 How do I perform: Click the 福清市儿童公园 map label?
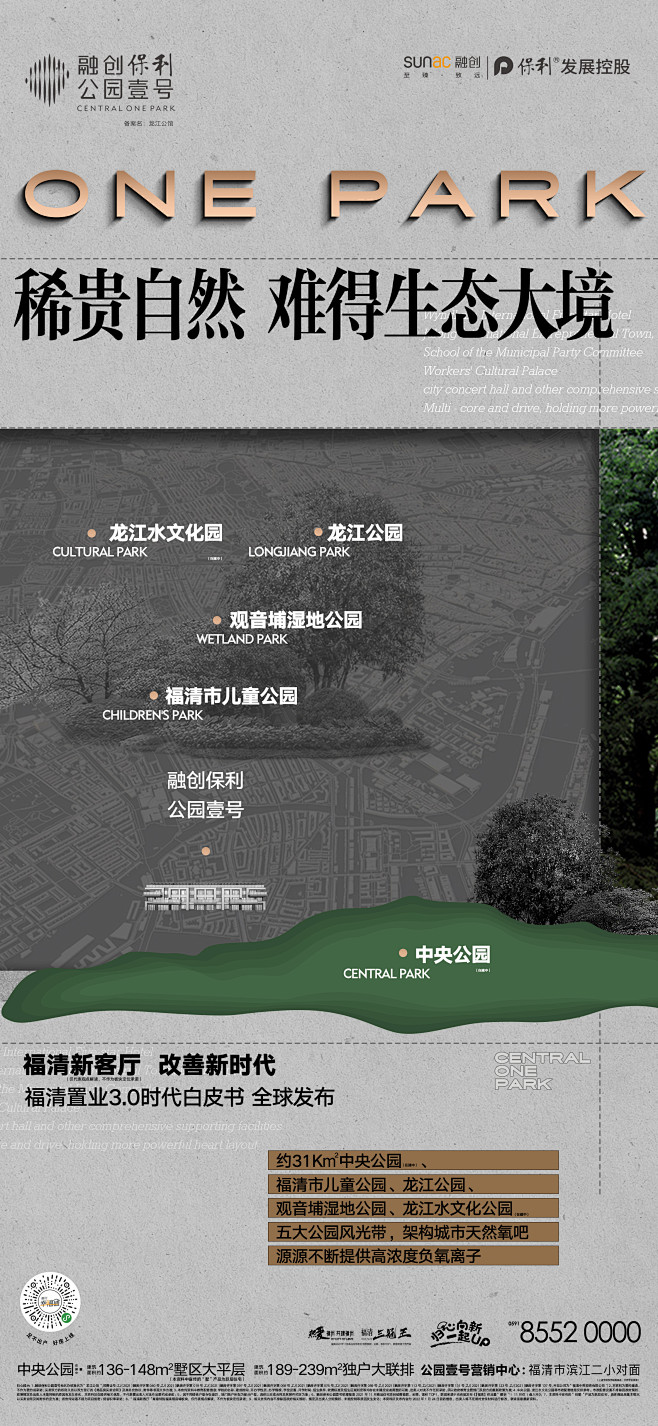pos(231,696)
